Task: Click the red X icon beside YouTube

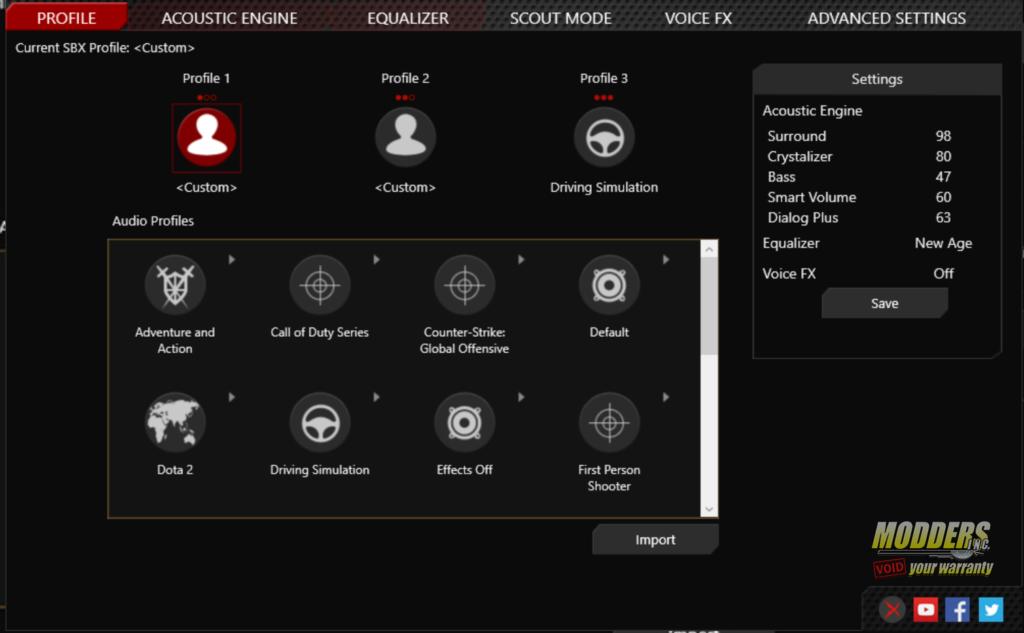Action: pos(892,609)
